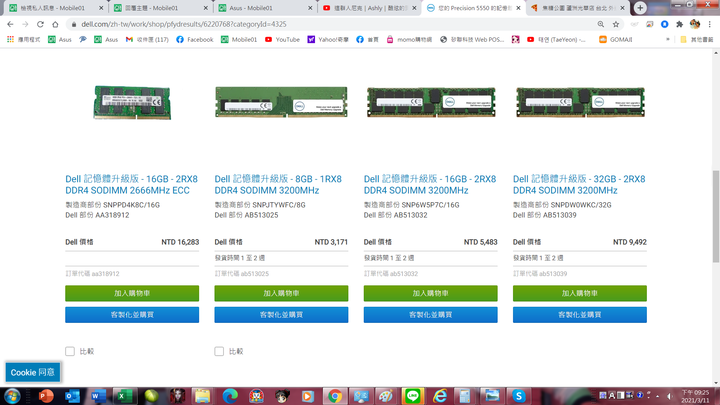Open a new browser tab with the plus icon
Screen dimensions: 720x405
[x=640, y=8]
